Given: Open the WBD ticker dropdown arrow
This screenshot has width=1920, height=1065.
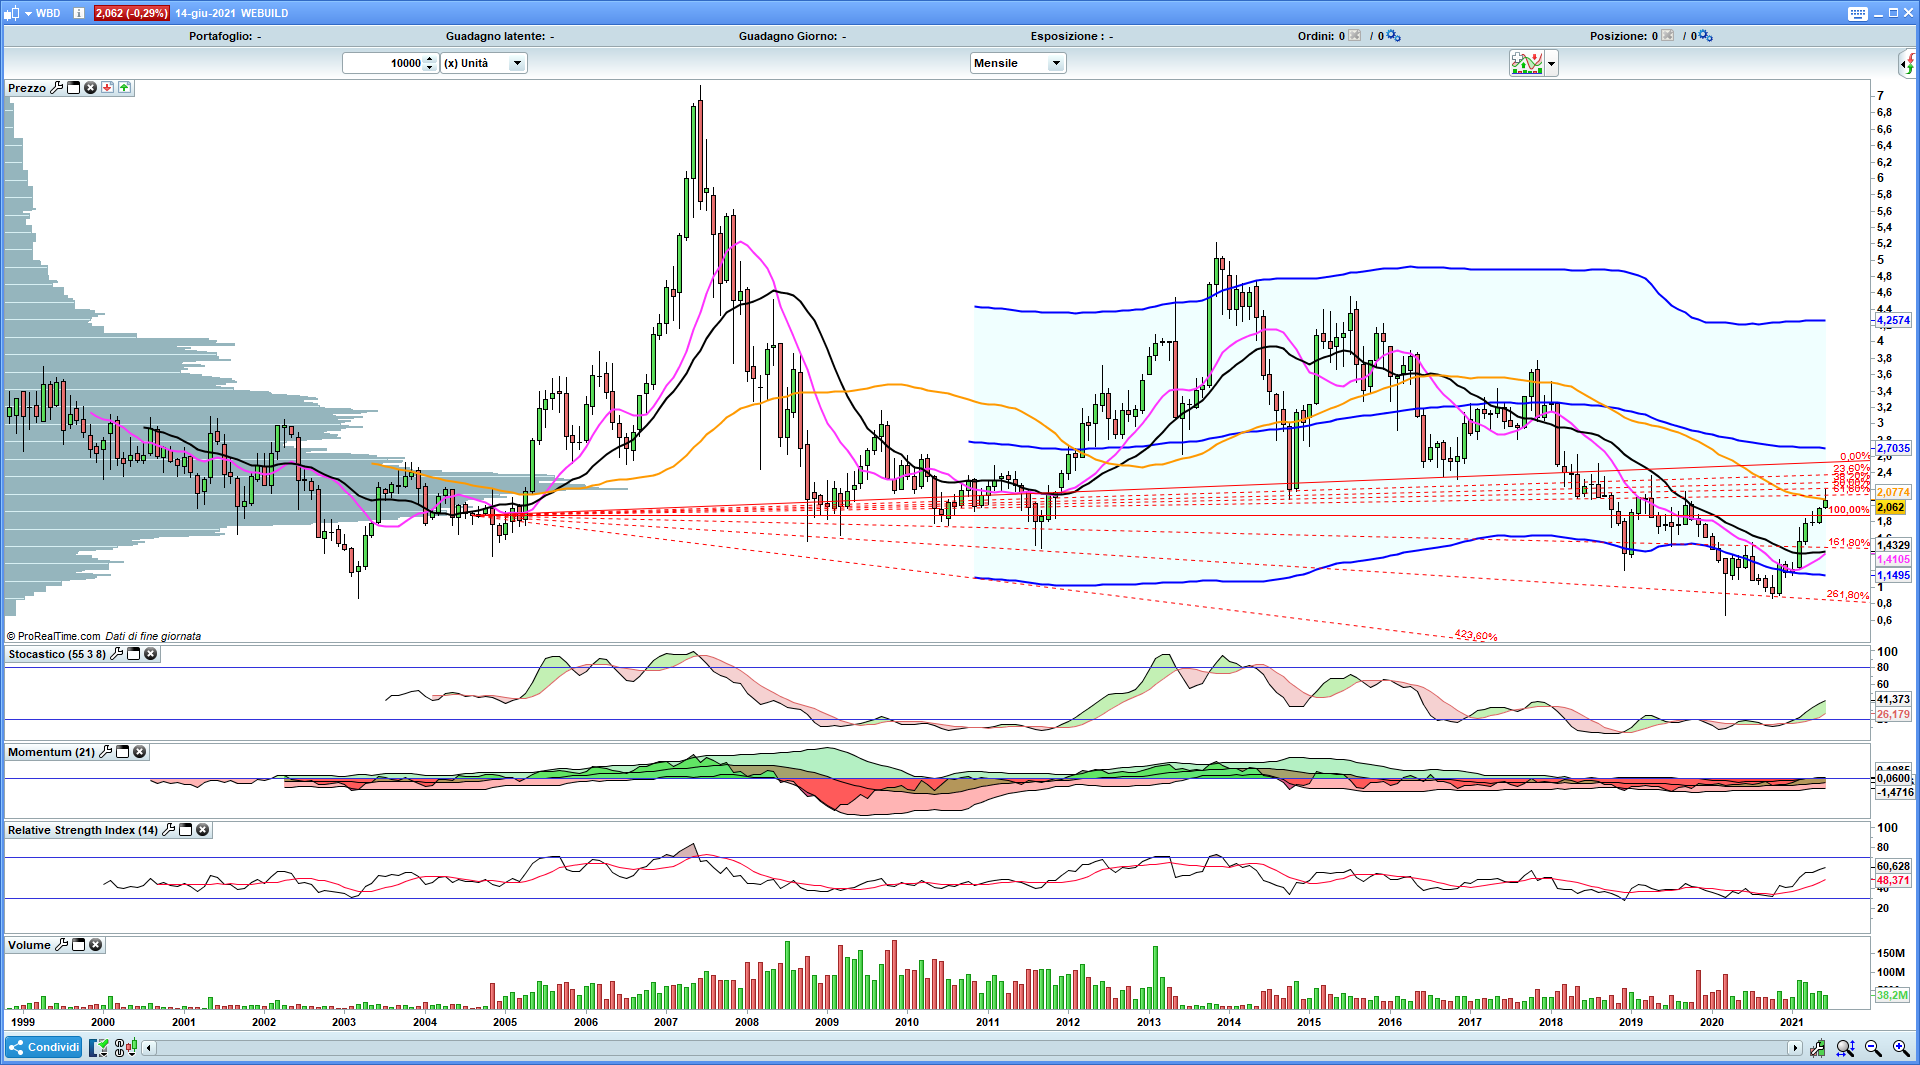Looking at the screenshot, I should 28,13.
